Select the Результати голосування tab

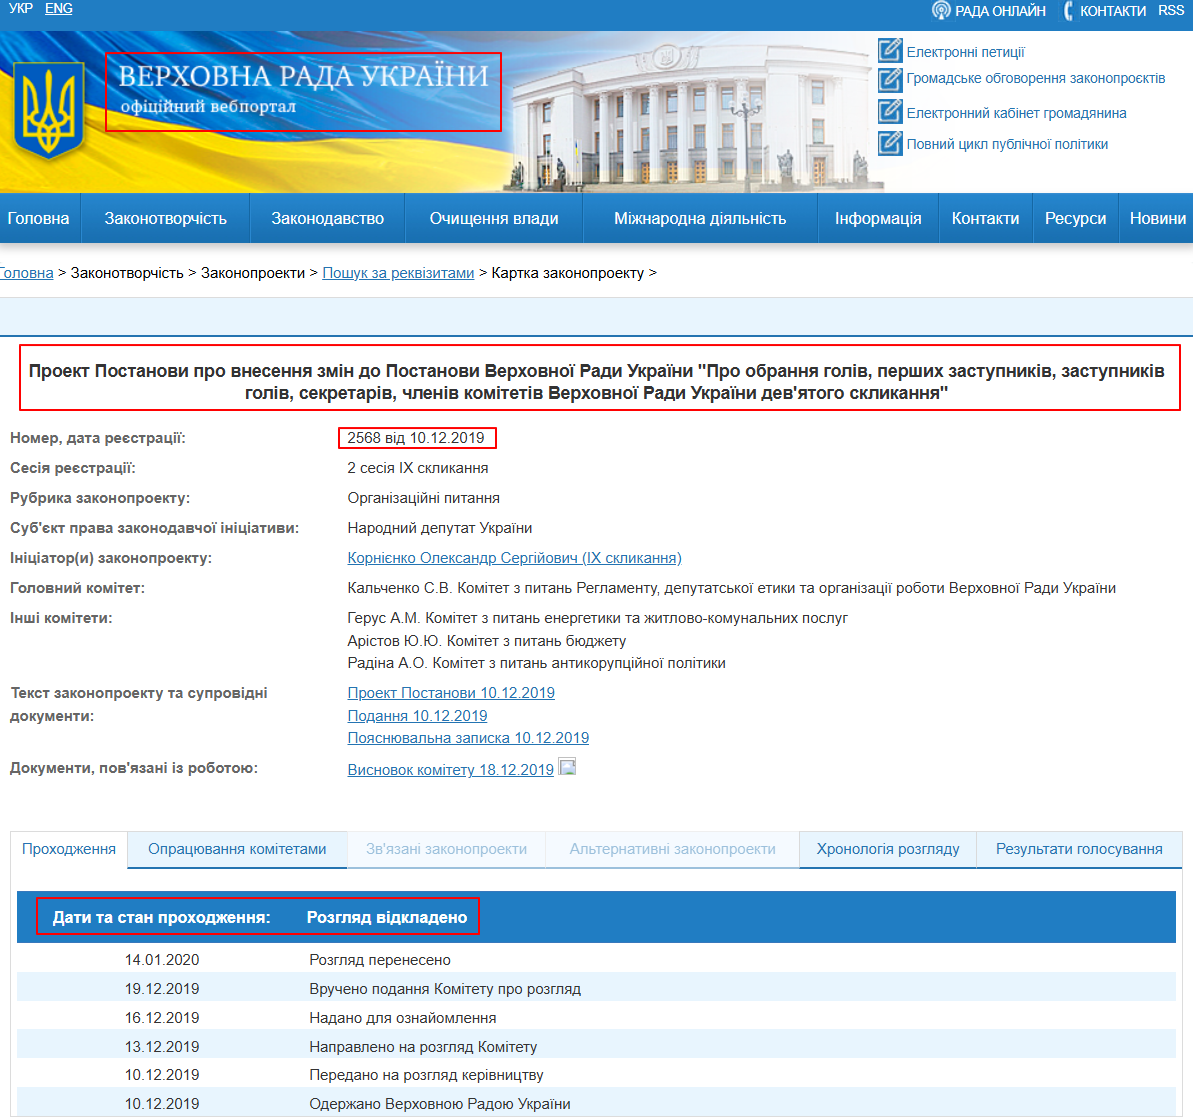tap(1079, 849)
